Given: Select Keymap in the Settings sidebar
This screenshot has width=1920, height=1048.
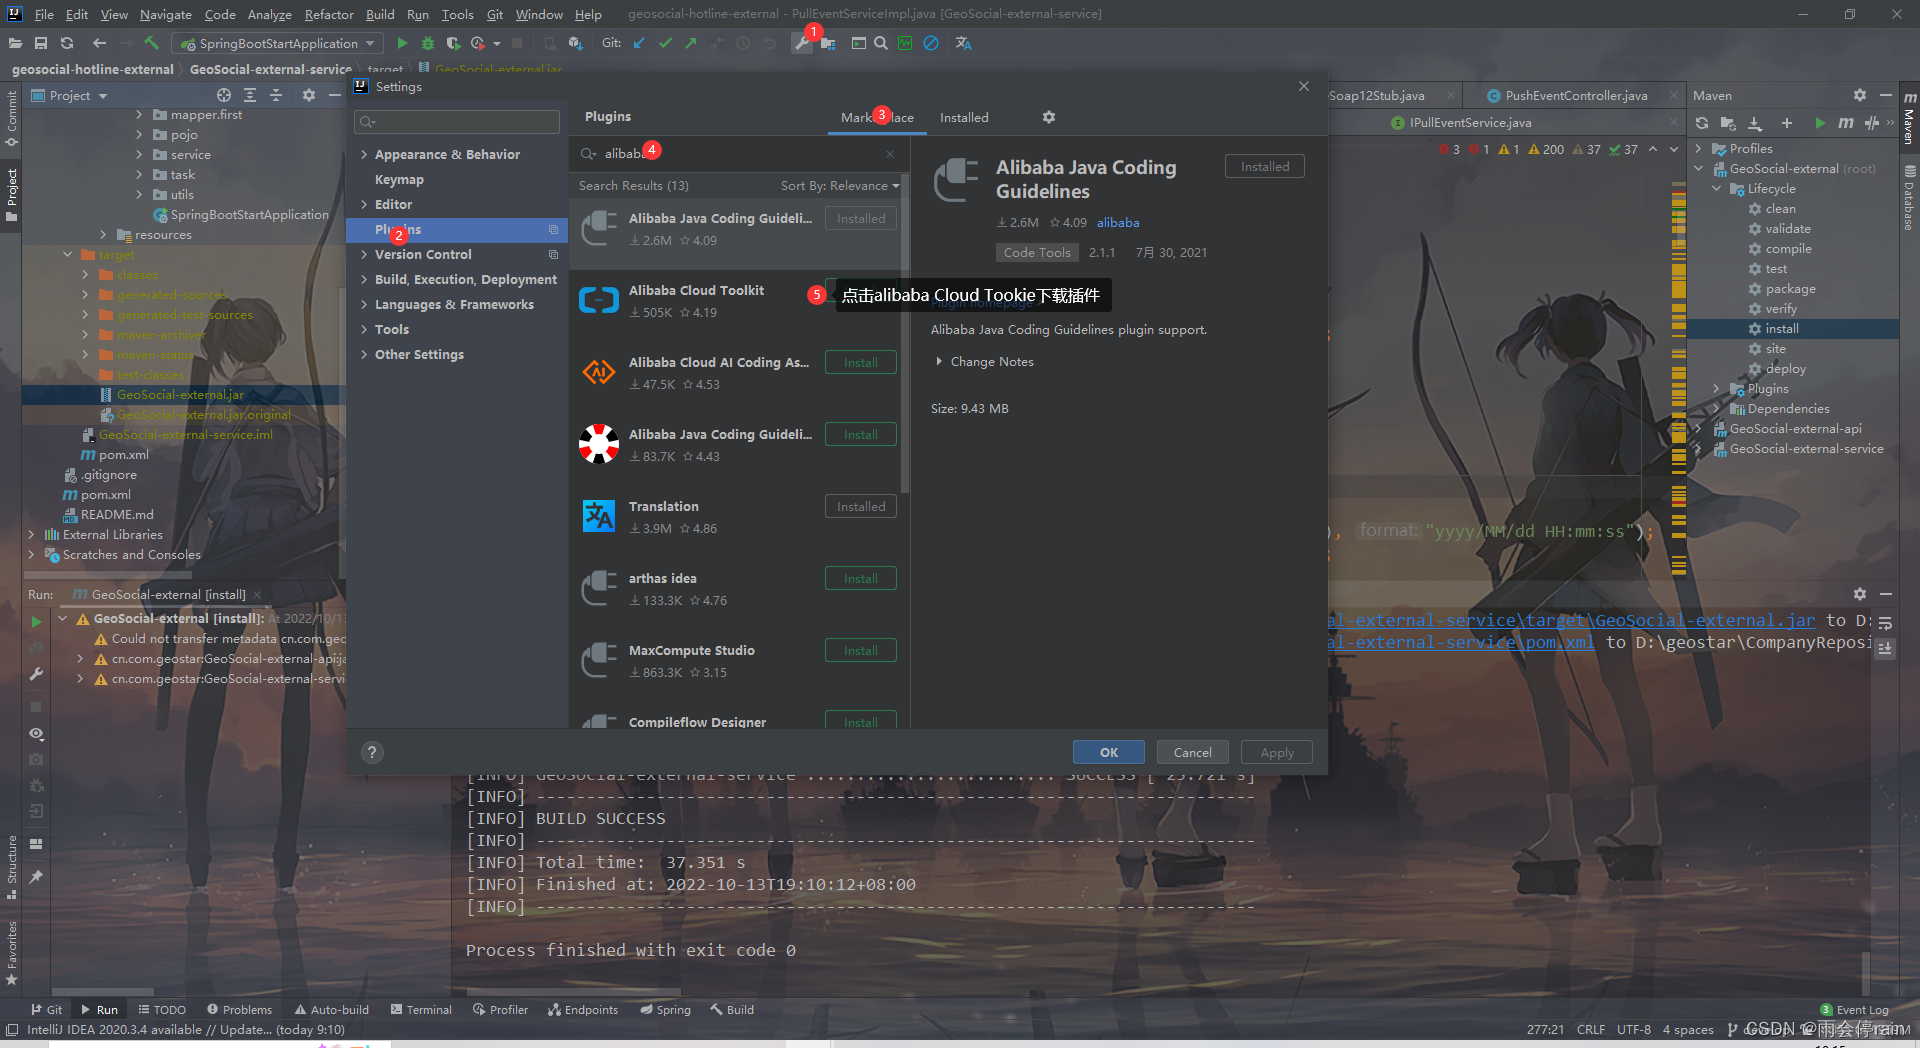Looking at the screenshot, I should pos(399,179).
